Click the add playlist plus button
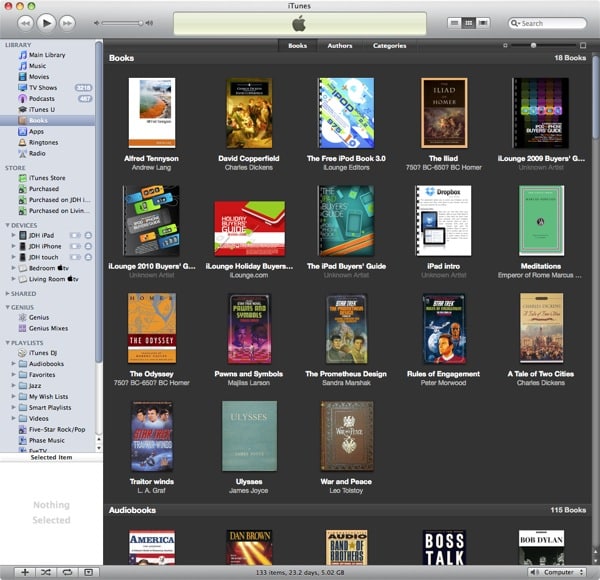This screenshot has height=580, width=600. (x=25, y=572)
